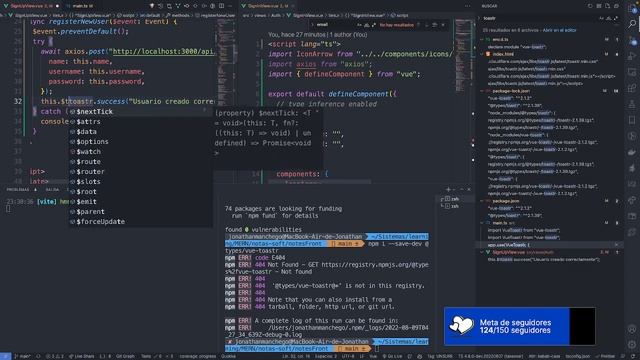Select second zsh terminal in terminal list
This screenshot has height=360, width=640.
pyautogui.click(x=455, y=206)
